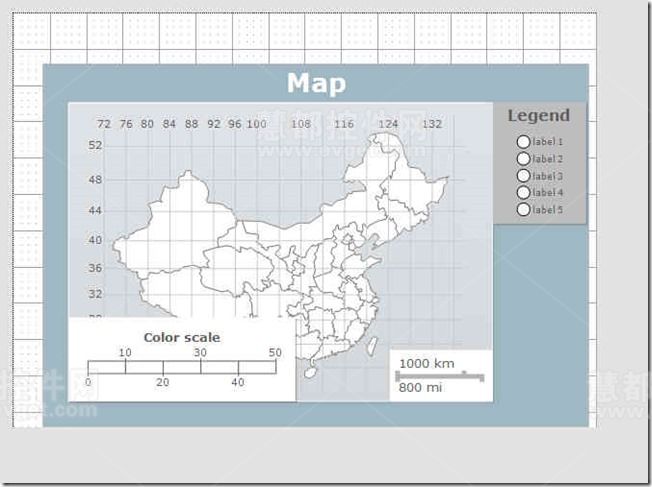The height and width of the screenshot is (487, 652).
Task: Select the label 4 legend marker circle
Action: tap(523, 193)
